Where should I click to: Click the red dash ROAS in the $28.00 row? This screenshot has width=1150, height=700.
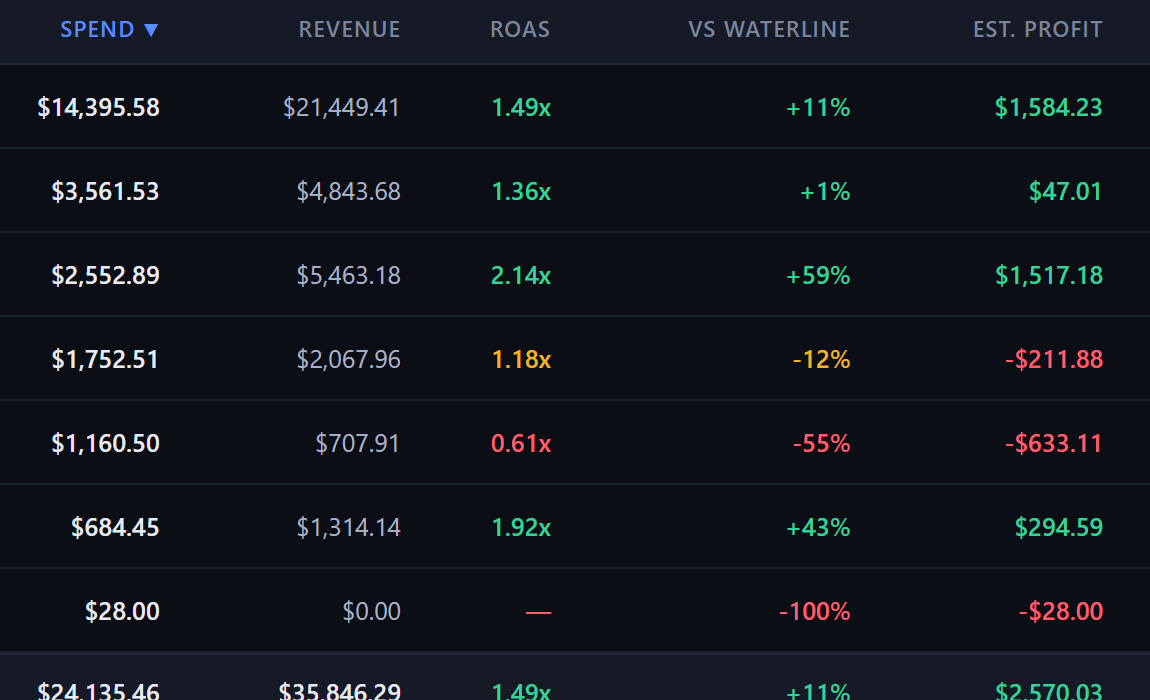538,612
